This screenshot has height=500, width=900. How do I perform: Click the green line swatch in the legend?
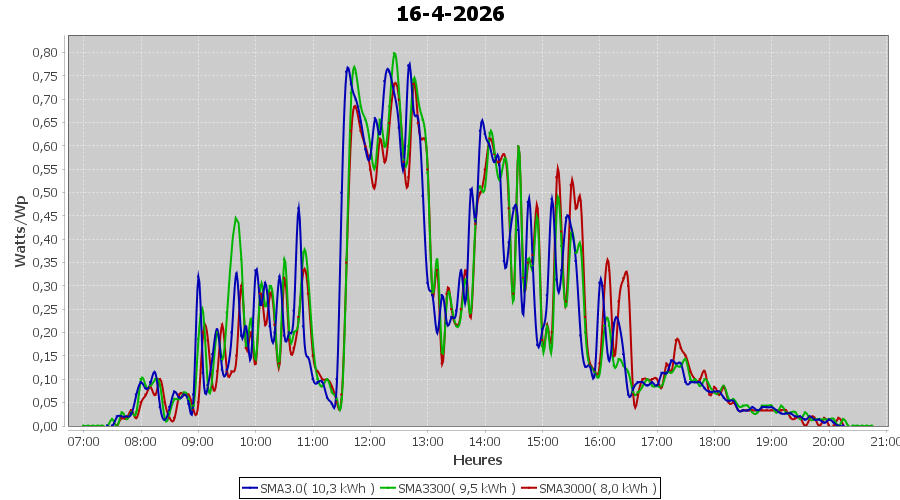388,488
